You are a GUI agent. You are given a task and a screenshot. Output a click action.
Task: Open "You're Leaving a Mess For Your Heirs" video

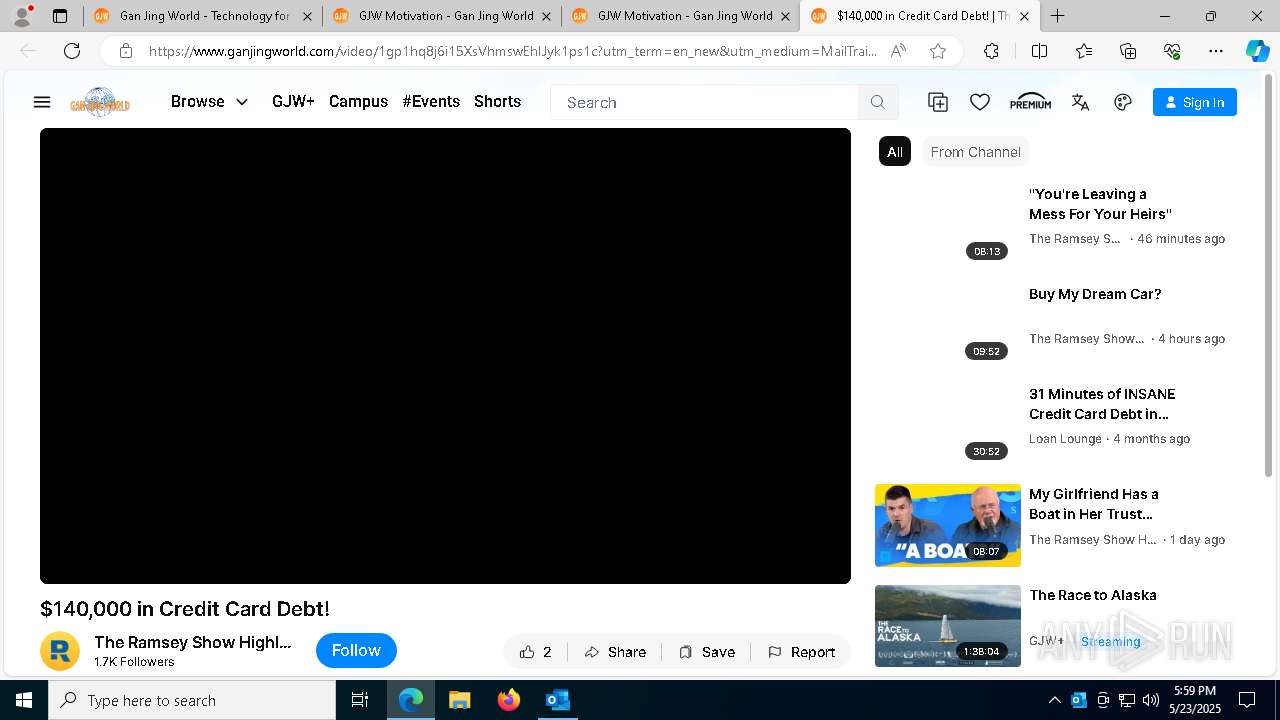(x=1100, y=204)
